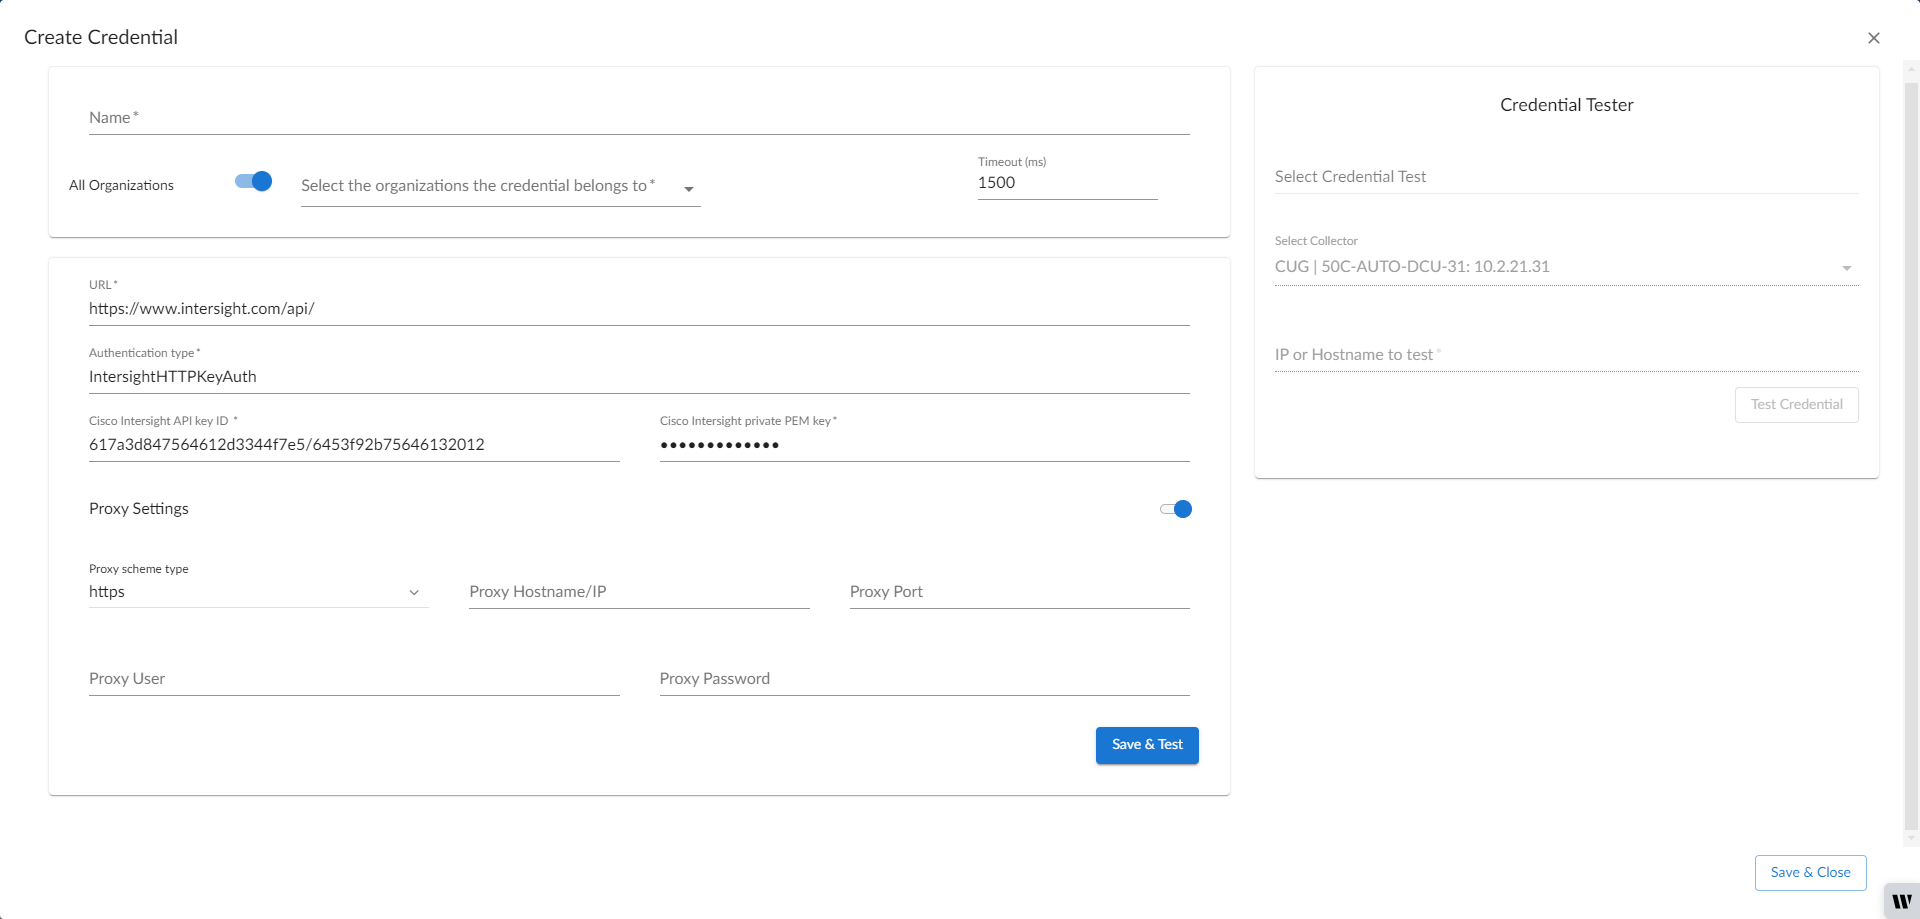This screenshot has height=919, width=1920.
Task: Toggle the All Organizations switch
Action: tap(253, 182)
